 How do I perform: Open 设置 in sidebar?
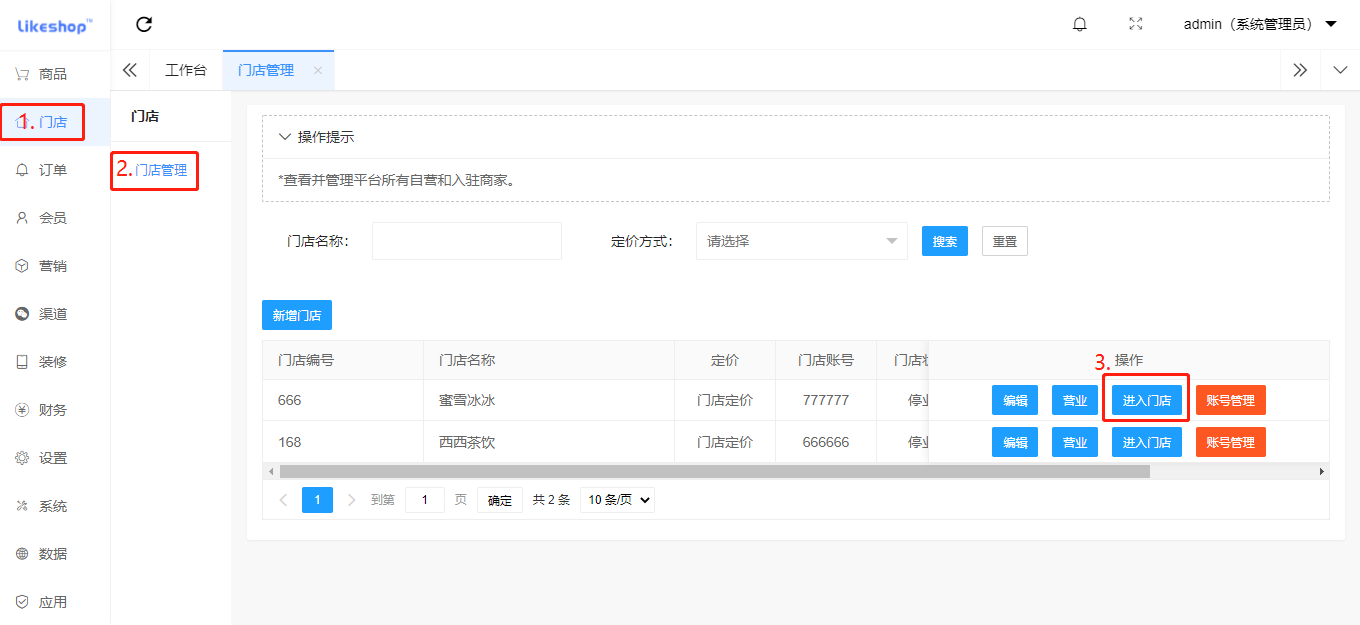[54, 458]
